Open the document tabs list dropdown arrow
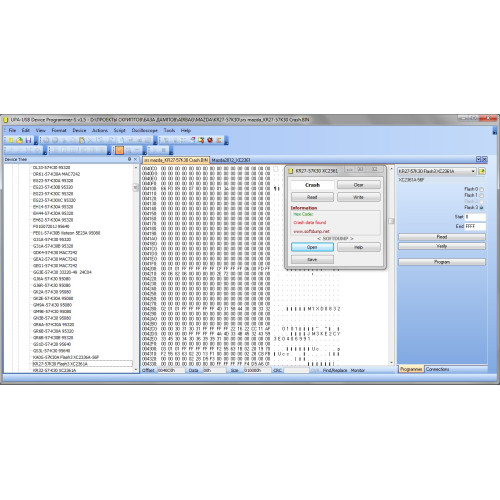Image resolution: width=500 pixels, height=500 pixels. click(478, 159)
